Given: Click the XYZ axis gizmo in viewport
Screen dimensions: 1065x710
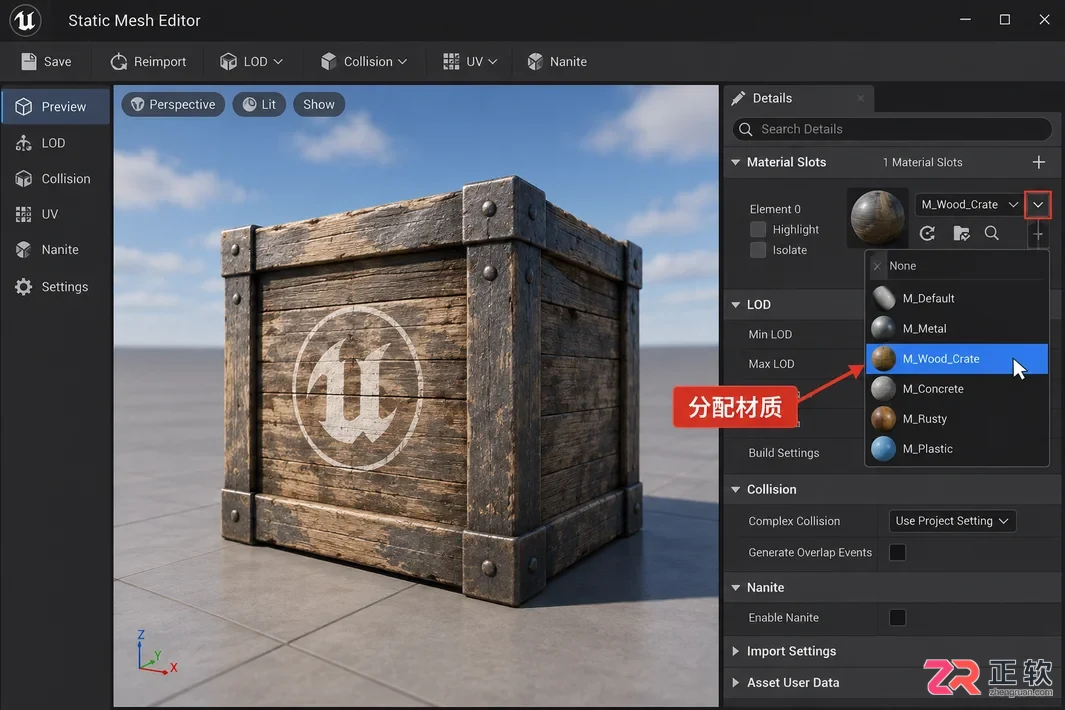Looking at the screenshot, I should click(156, 652).
